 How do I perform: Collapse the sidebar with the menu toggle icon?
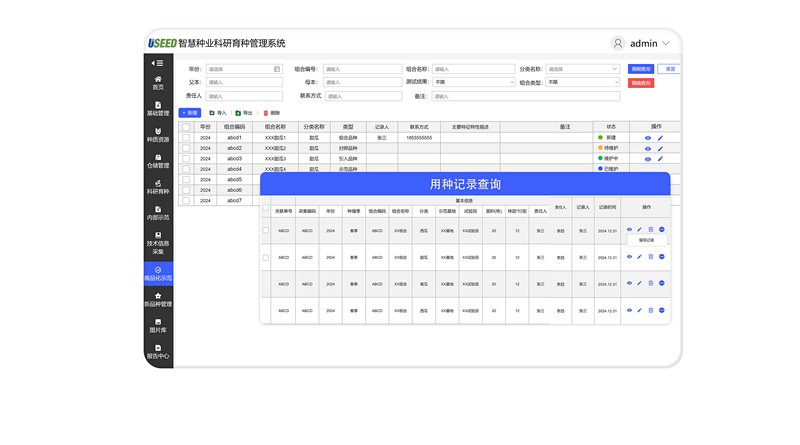[x=157, y=63]
